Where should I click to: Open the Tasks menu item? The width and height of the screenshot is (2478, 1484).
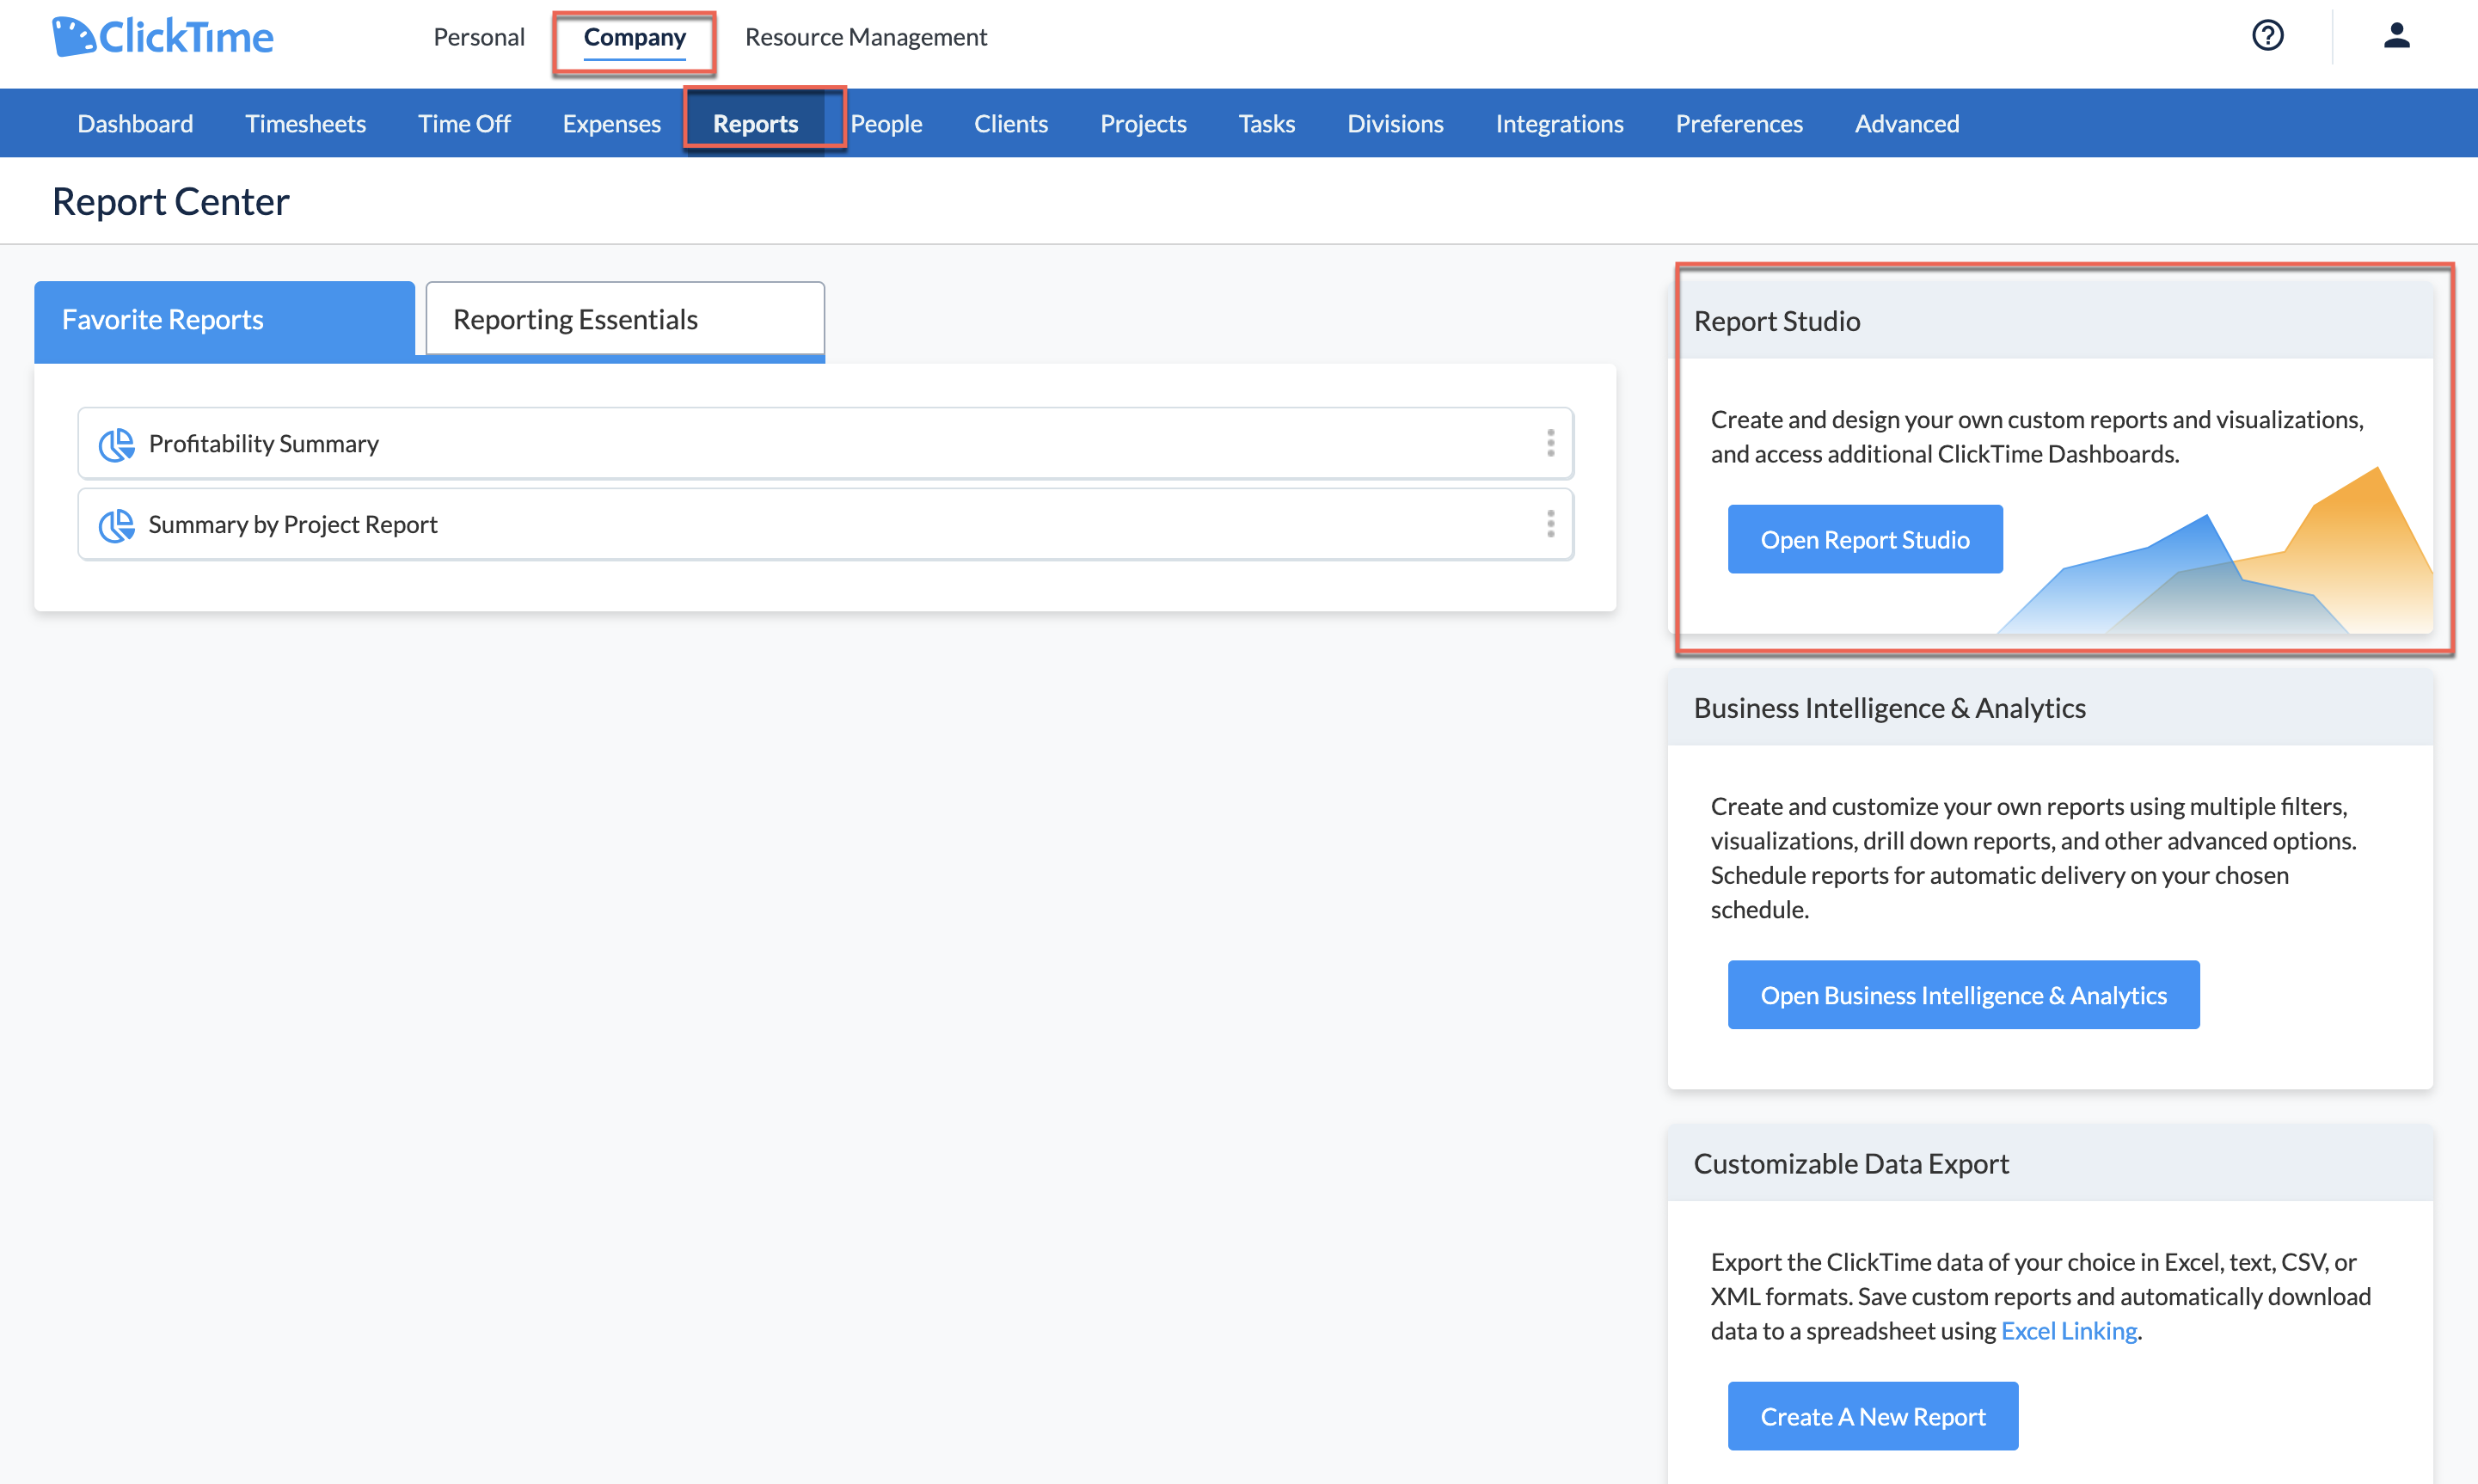click(x=1266, y=123)
